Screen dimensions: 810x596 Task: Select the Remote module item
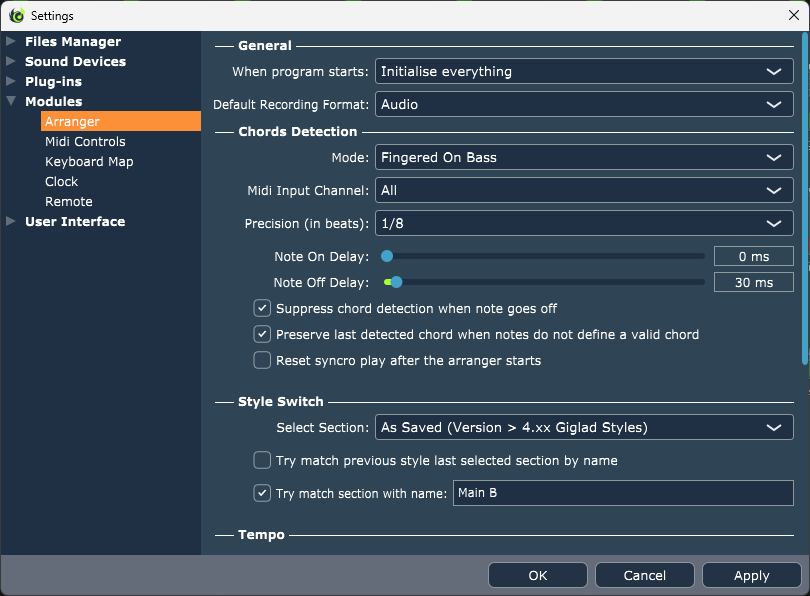pos(69,201)
